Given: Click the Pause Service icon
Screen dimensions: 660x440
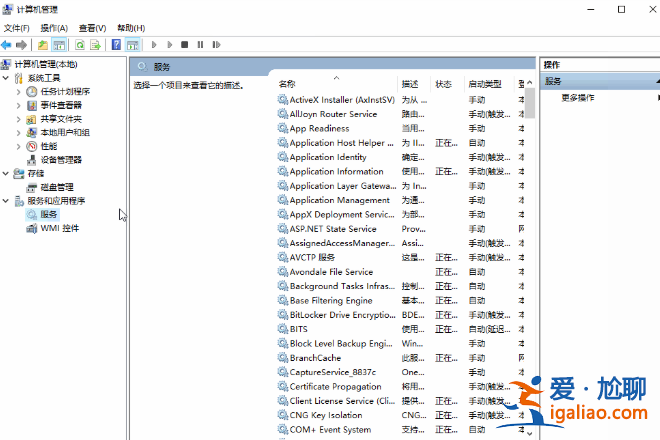Looking at the screenshot, I should (x=200, y=45).
